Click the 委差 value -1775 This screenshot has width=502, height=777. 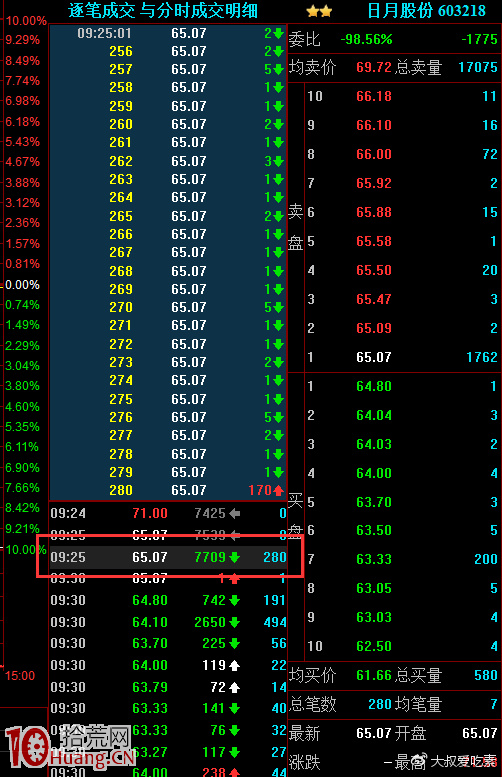[479, 40]
